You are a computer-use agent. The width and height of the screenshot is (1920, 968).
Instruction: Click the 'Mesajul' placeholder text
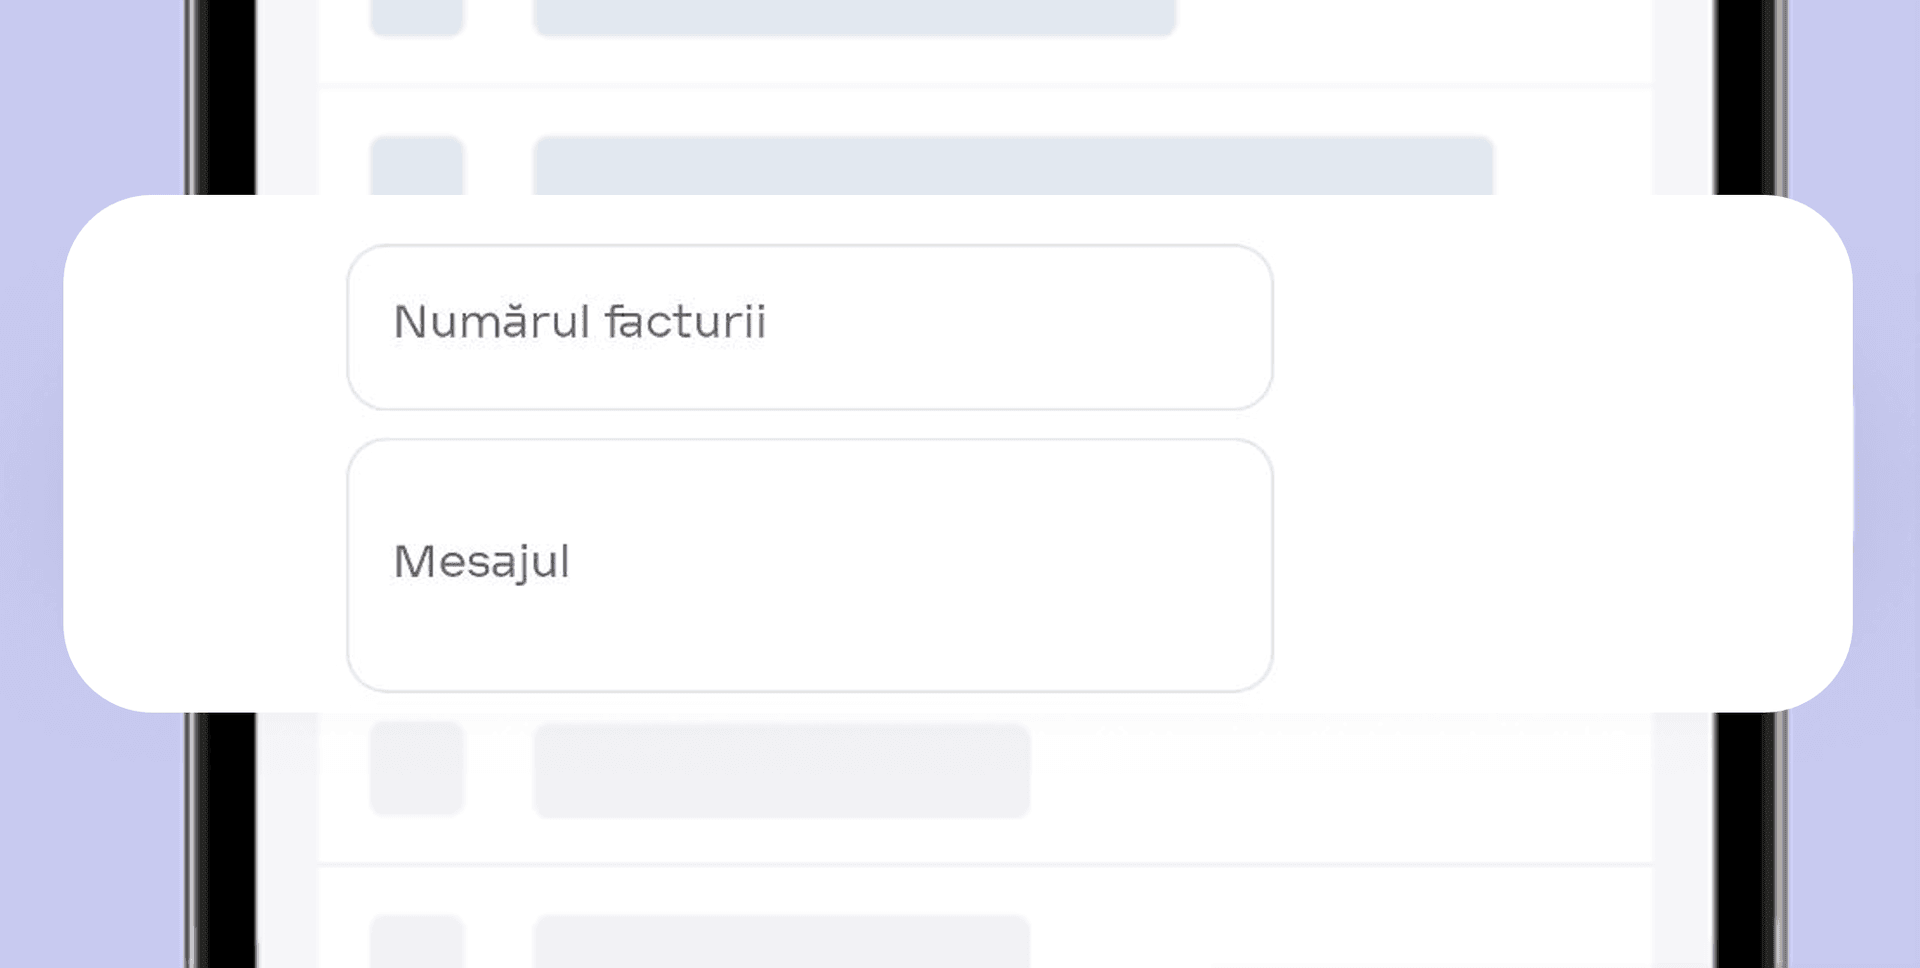482,561
